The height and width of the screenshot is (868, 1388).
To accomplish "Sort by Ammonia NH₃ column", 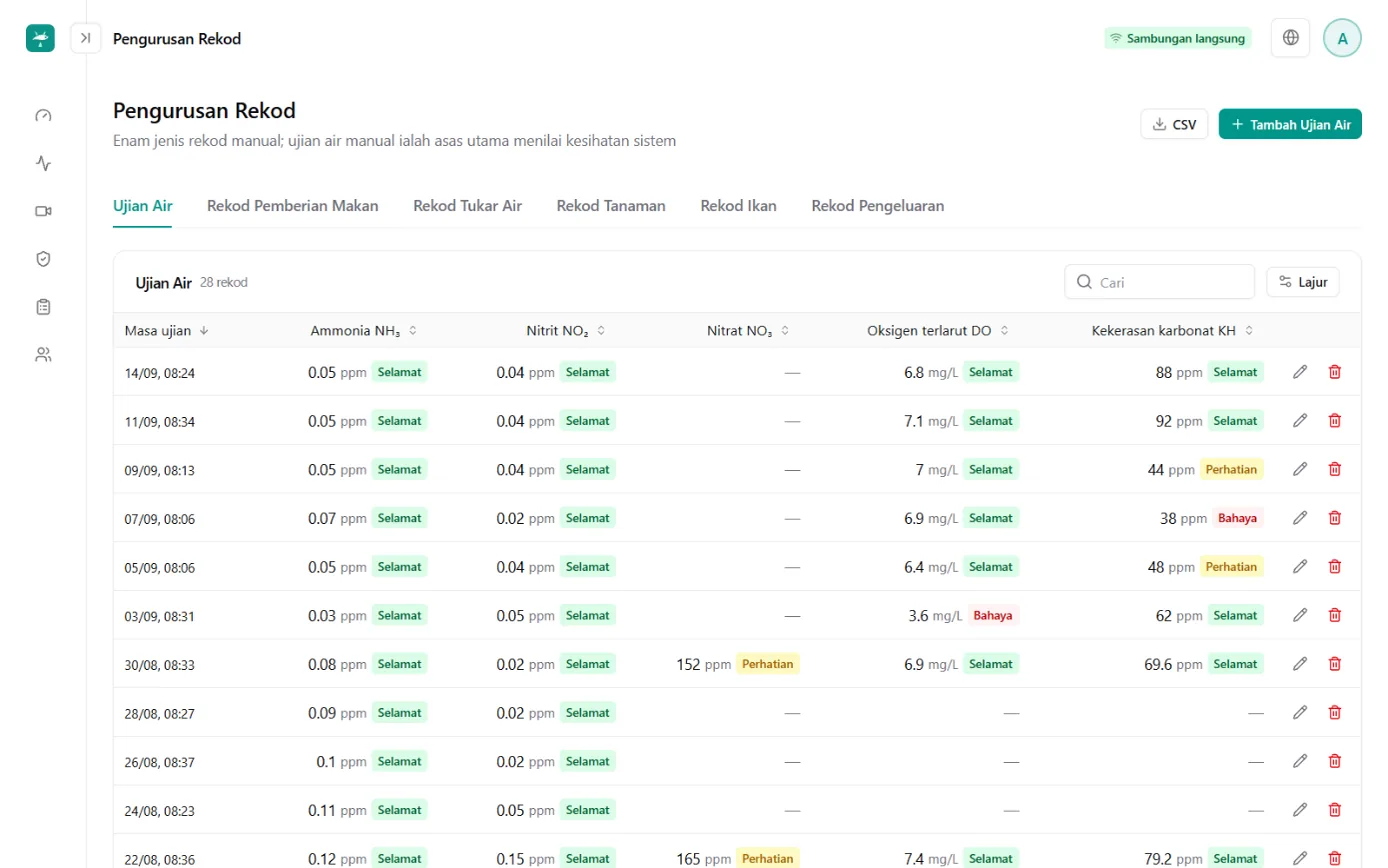I will (364, 330).
